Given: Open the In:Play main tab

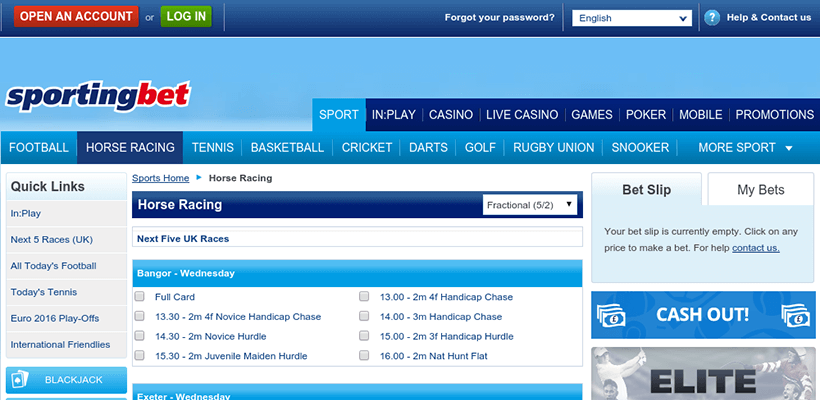Looking at the screenshot, I should (394, 115).
